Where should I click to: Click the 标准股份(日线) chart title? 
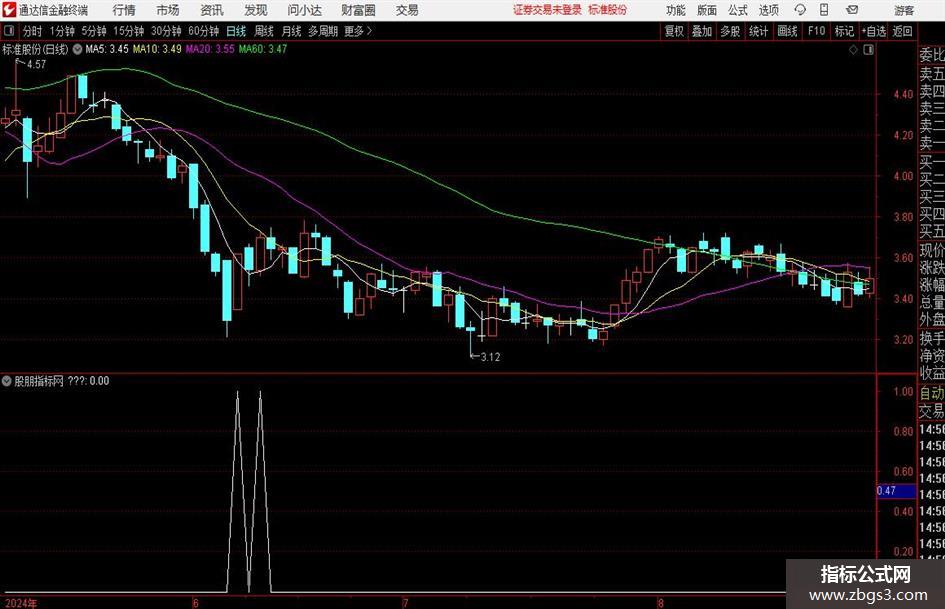pos(35,49)
